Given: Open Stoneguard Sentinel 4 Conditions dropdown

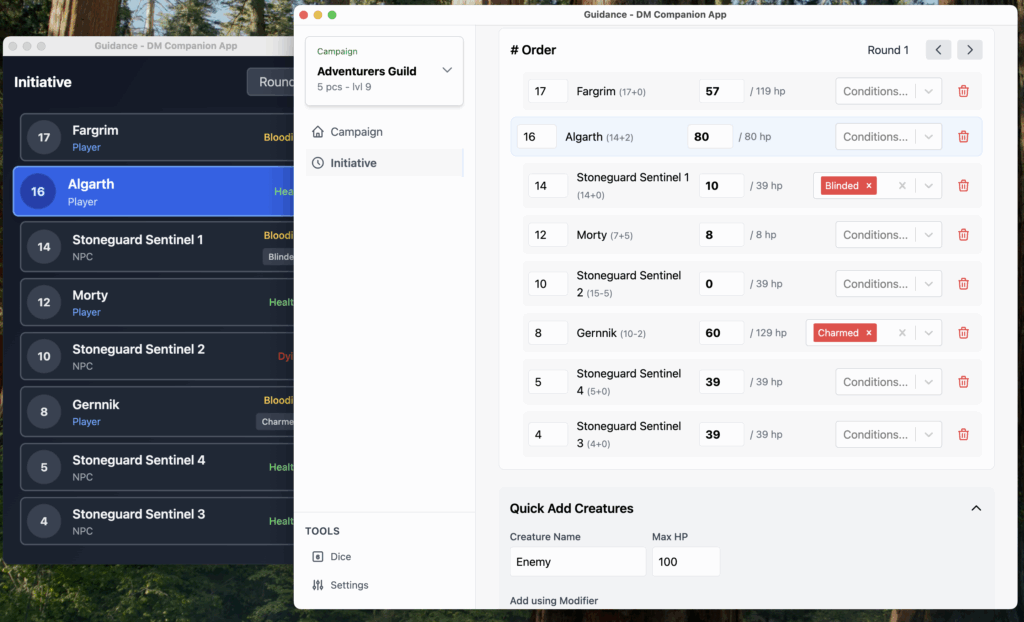Looking at the screenshot, I should tap(888, 382).
